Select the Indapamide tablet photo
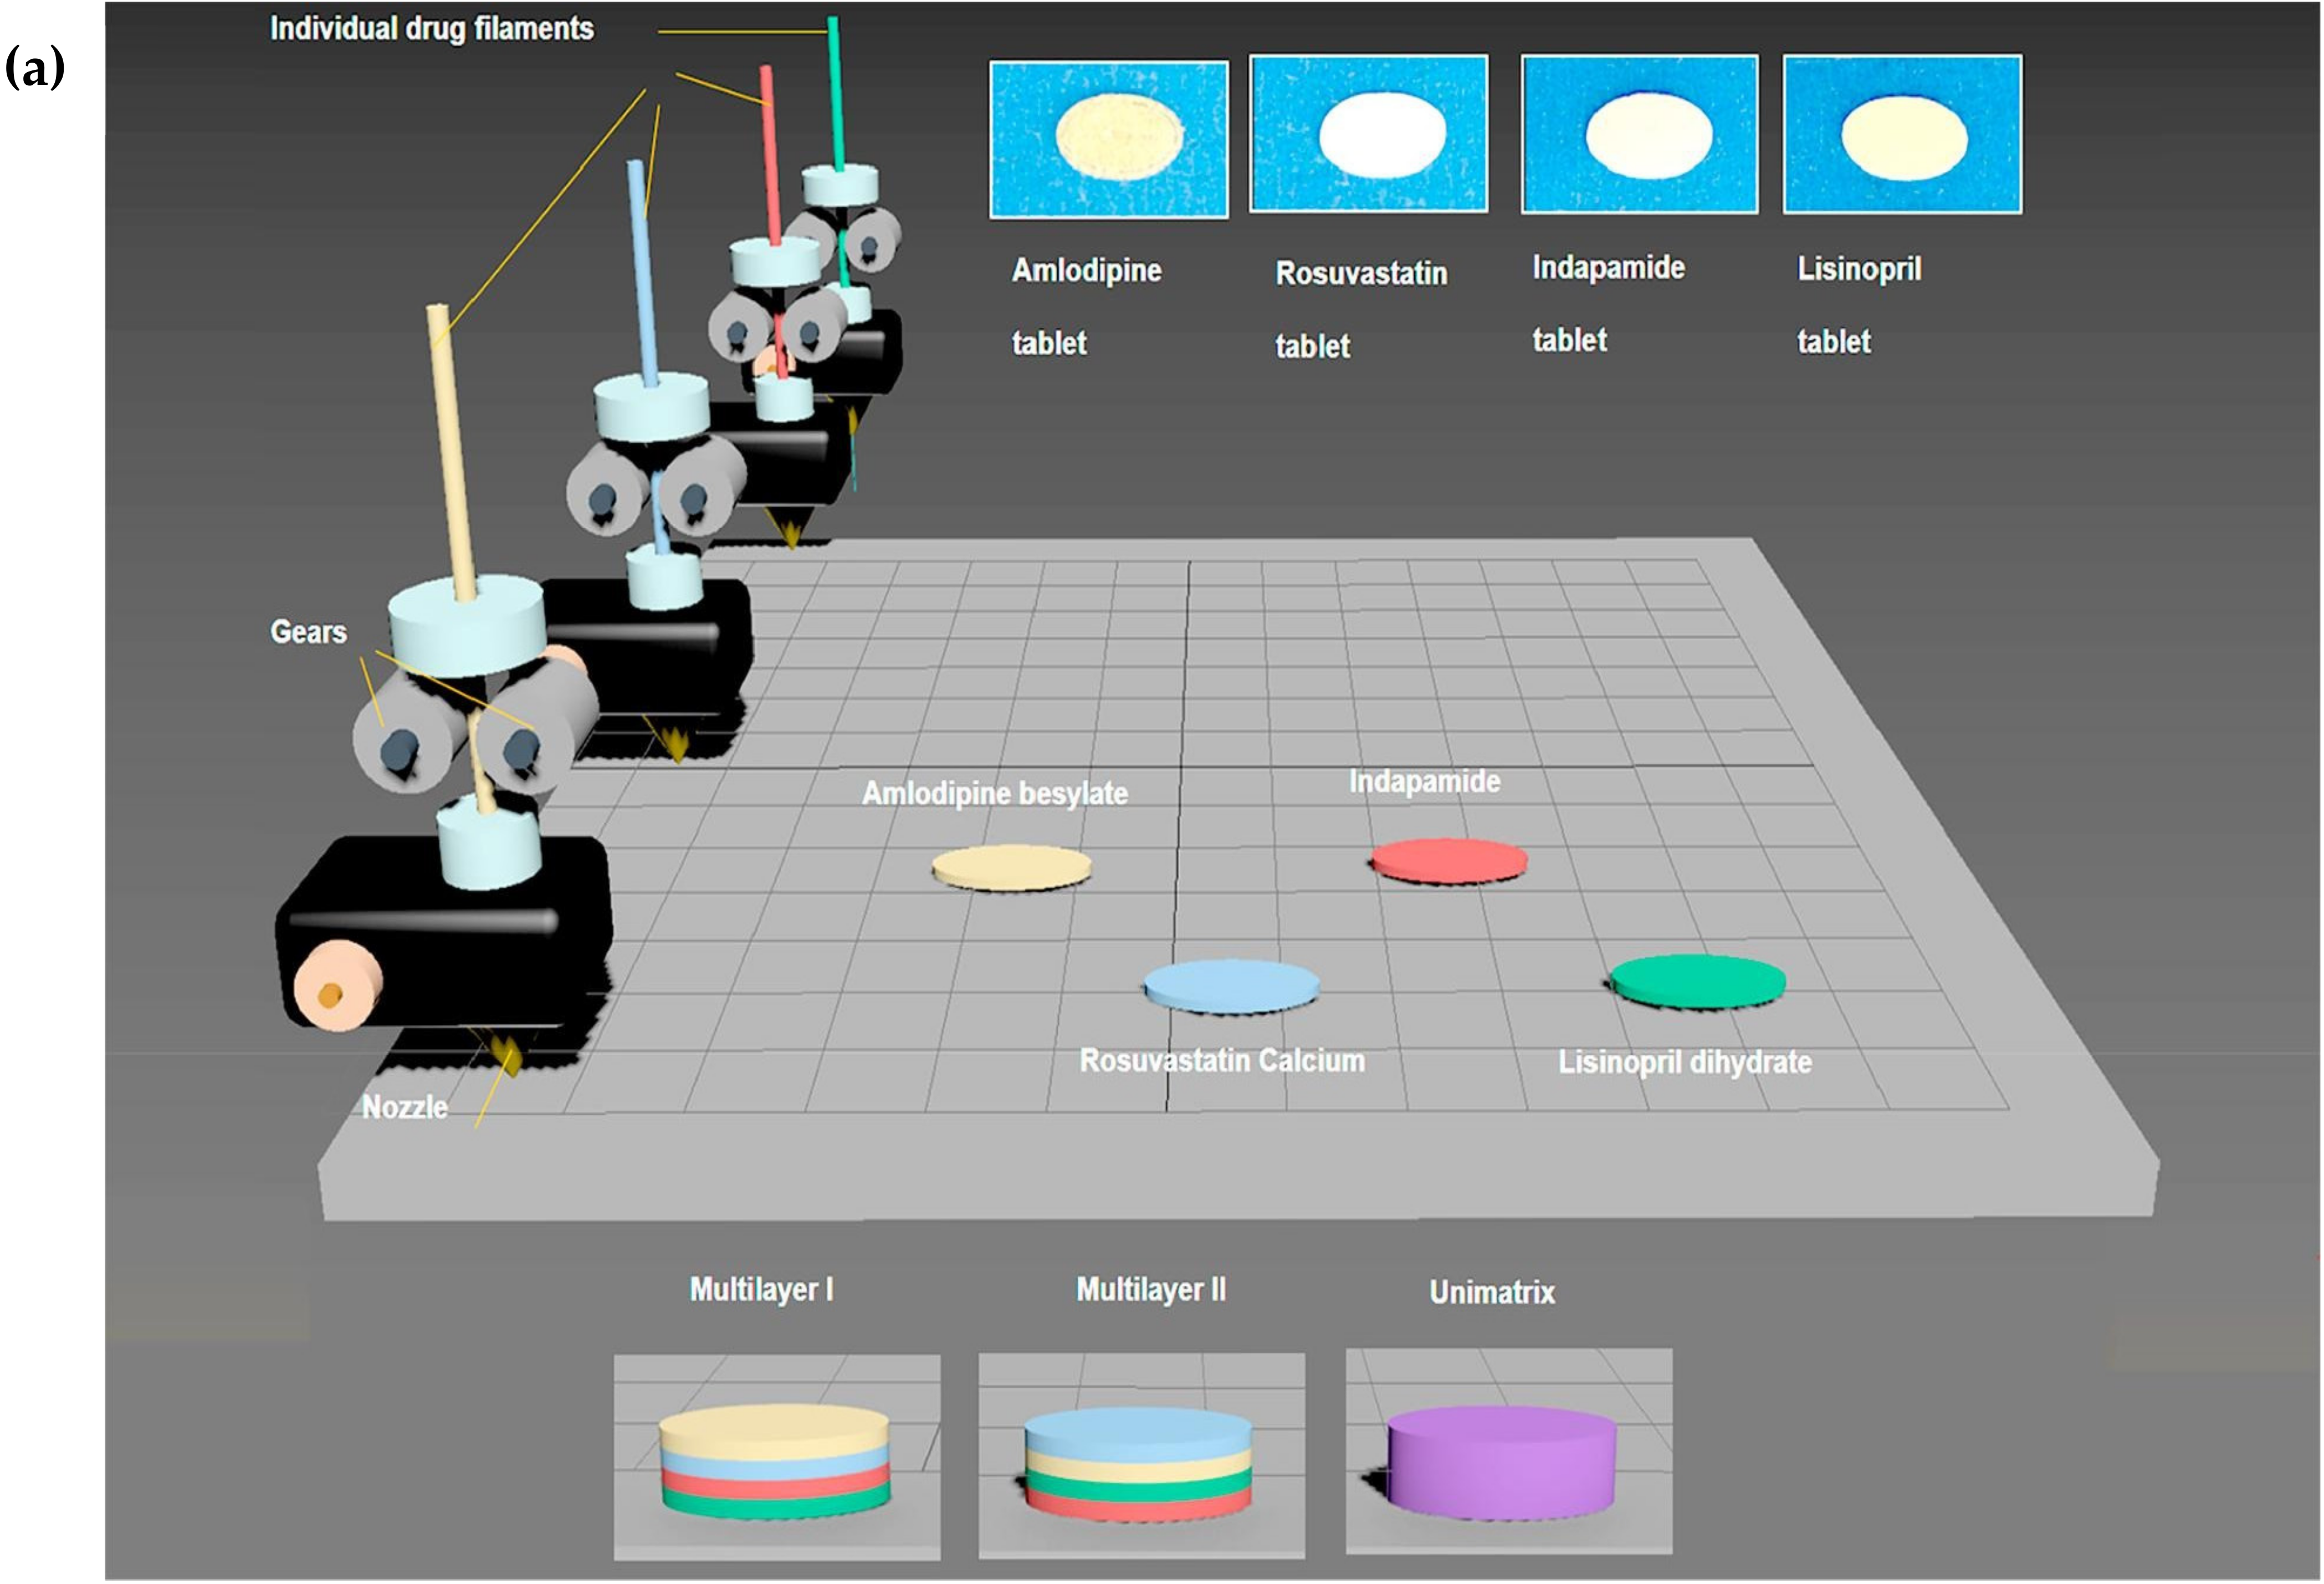This screenshot has height=1584, width=2324. [x=1639, y=134]
